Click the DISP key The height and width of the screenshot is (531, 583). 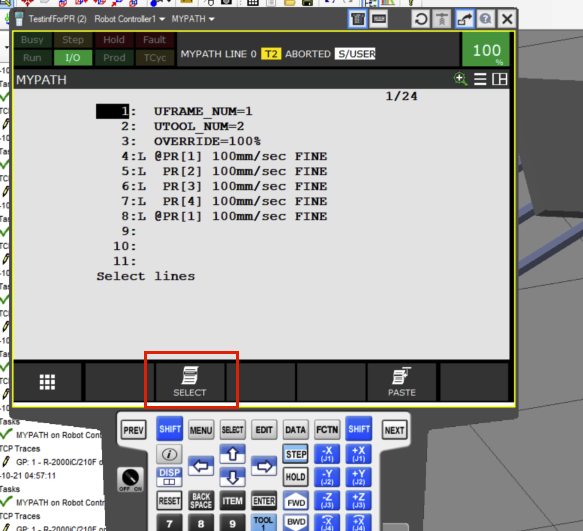point(169,477)
